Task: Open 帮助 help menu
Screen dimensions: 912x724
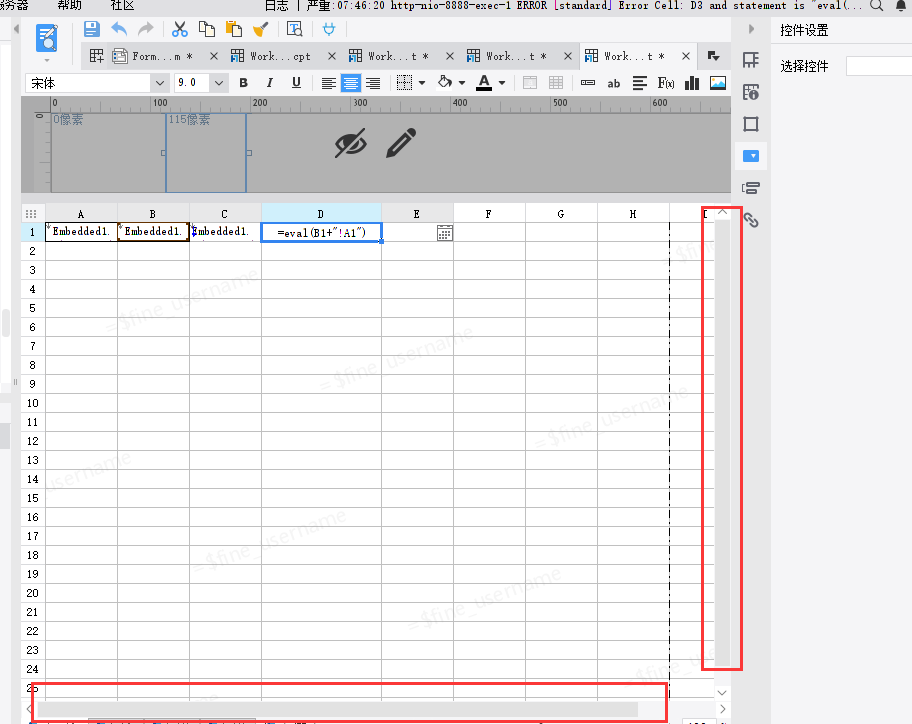Action: [x=69, y=5]
